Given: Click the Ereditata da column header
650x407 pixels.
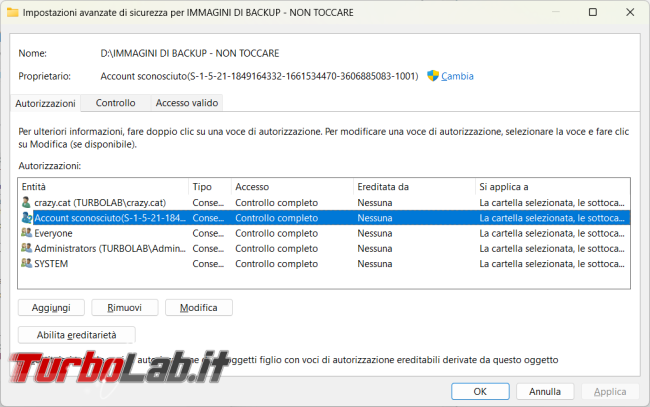Looking at the screenshot, I should click(414, 187).
